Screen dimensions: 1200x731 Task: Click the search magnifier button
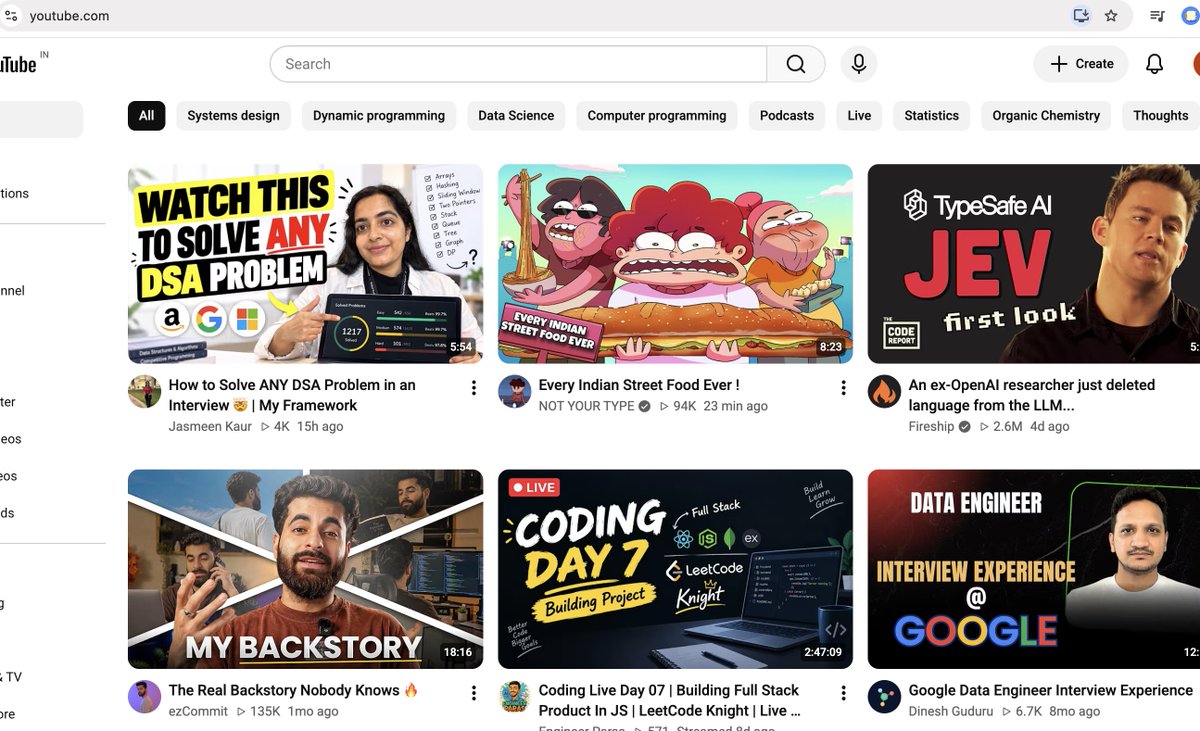[796, 64]
